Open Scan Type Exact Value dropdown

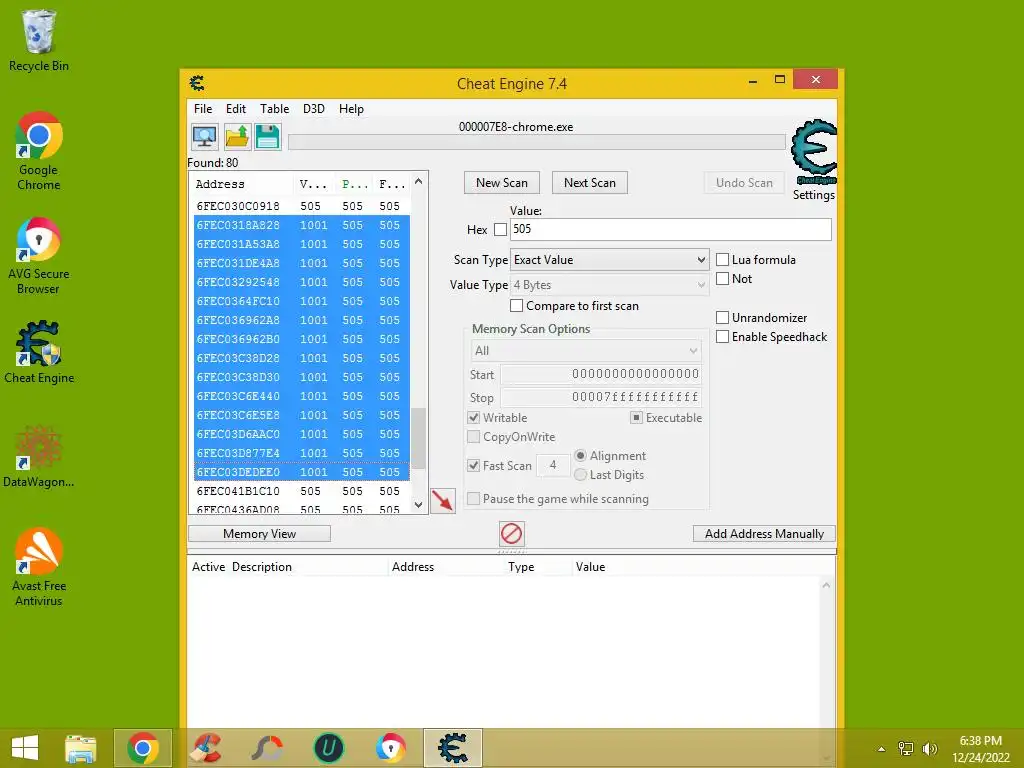click(609, 259)
